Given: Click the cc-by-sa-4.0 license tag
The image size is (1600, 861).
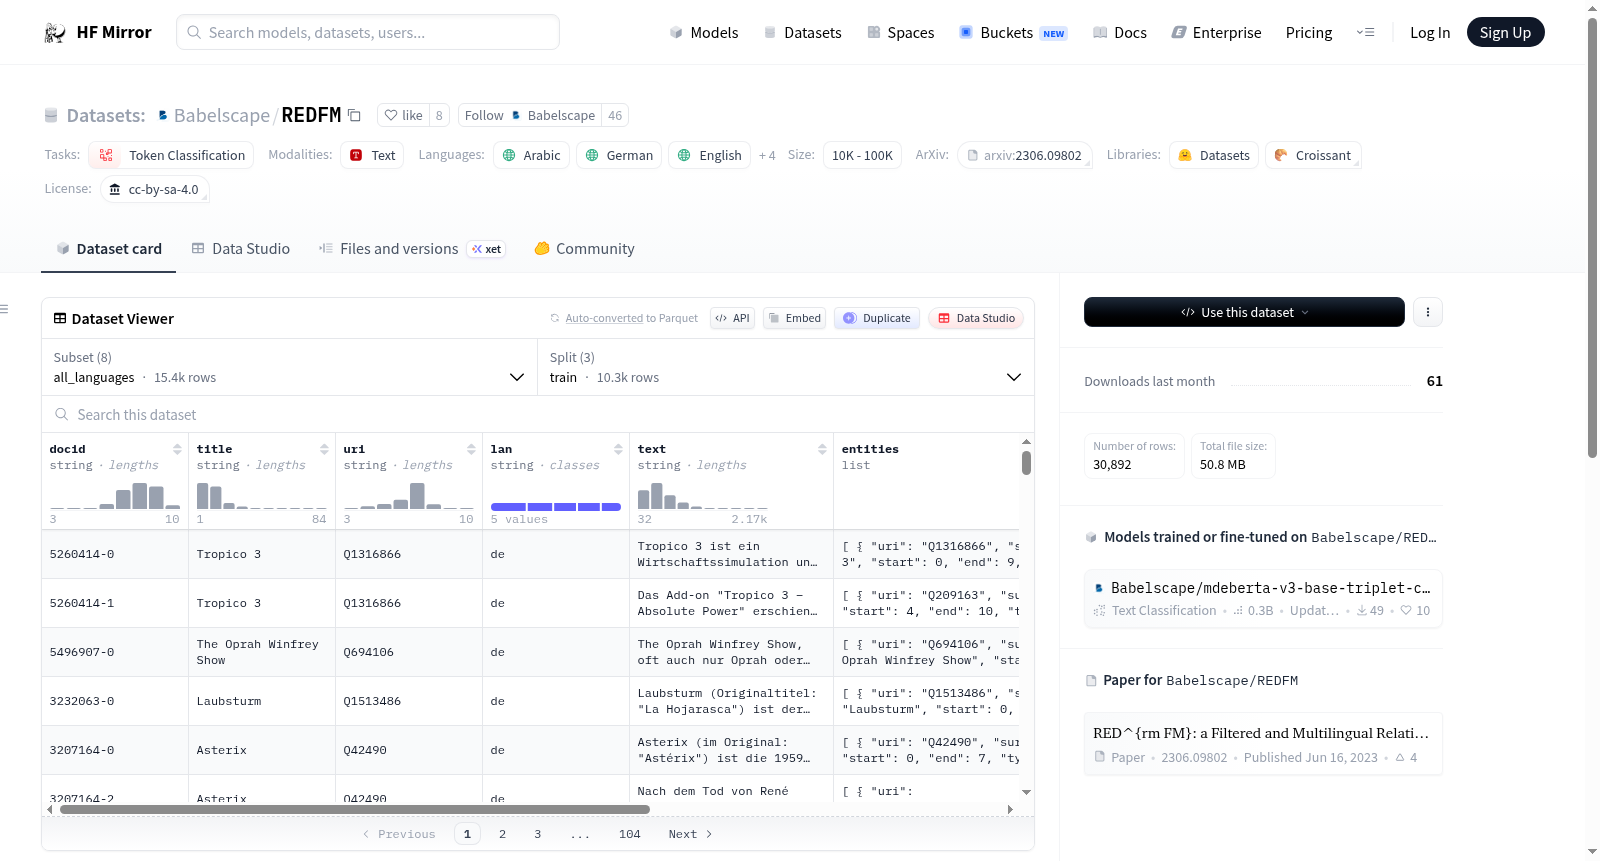Looking at the screenshot, I should tap(155, 189).
